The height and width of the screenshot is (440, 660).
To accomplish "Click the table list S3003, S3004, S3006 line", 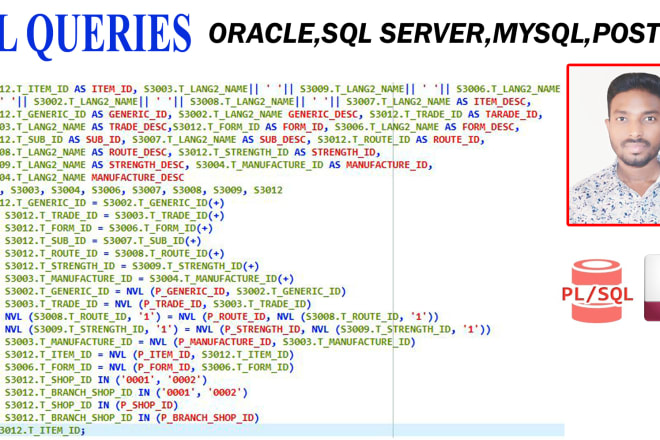I will [141, 190].
